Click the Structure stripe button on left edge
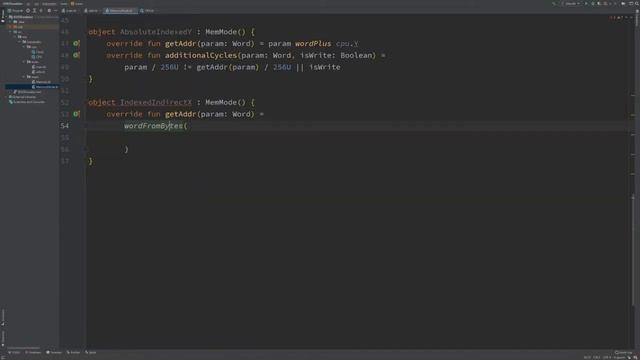 pos(2,317)
